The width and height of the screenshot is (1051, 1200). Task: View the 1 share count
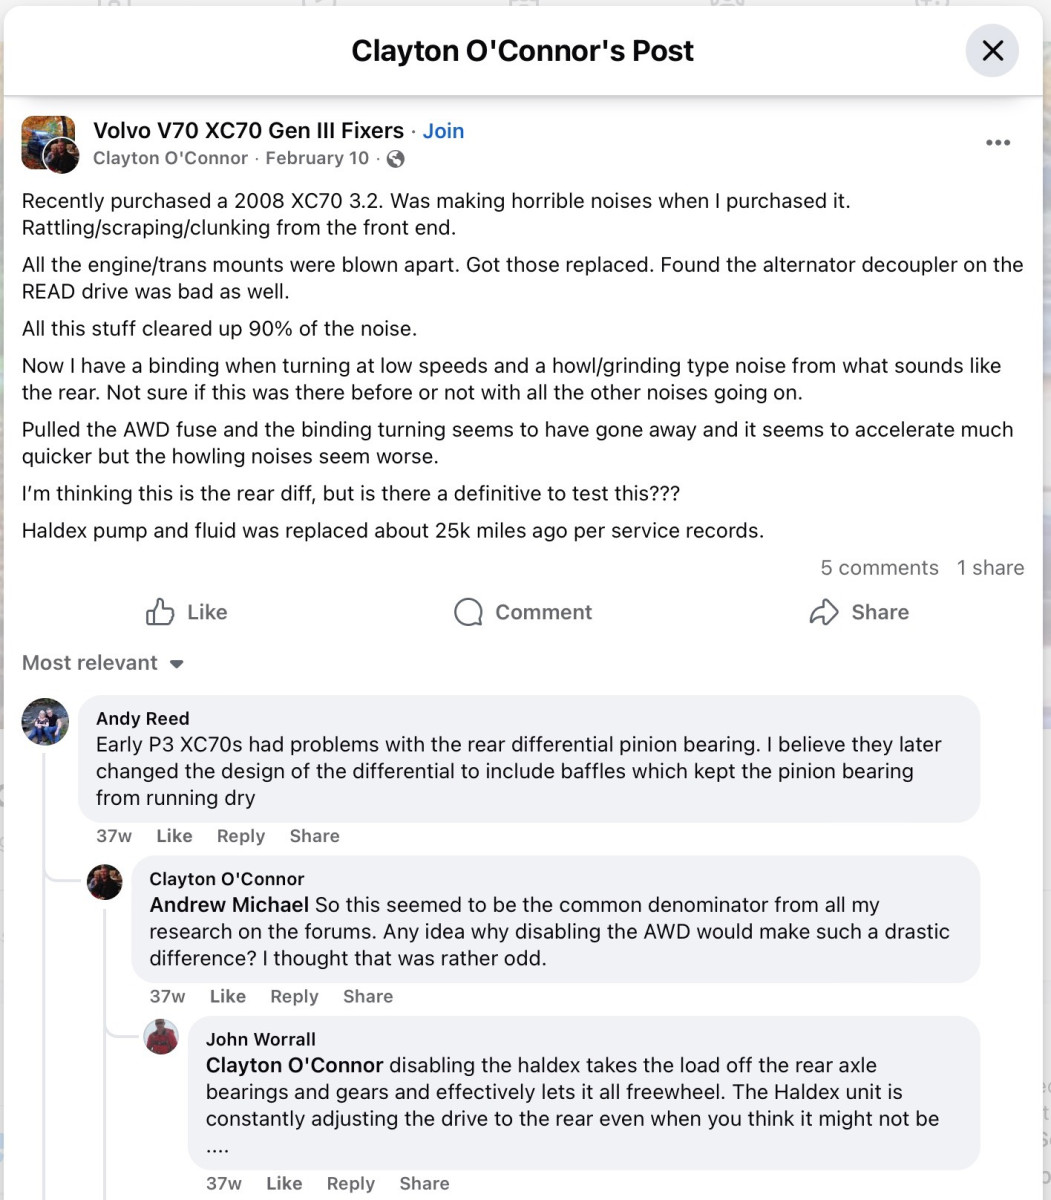990,568
